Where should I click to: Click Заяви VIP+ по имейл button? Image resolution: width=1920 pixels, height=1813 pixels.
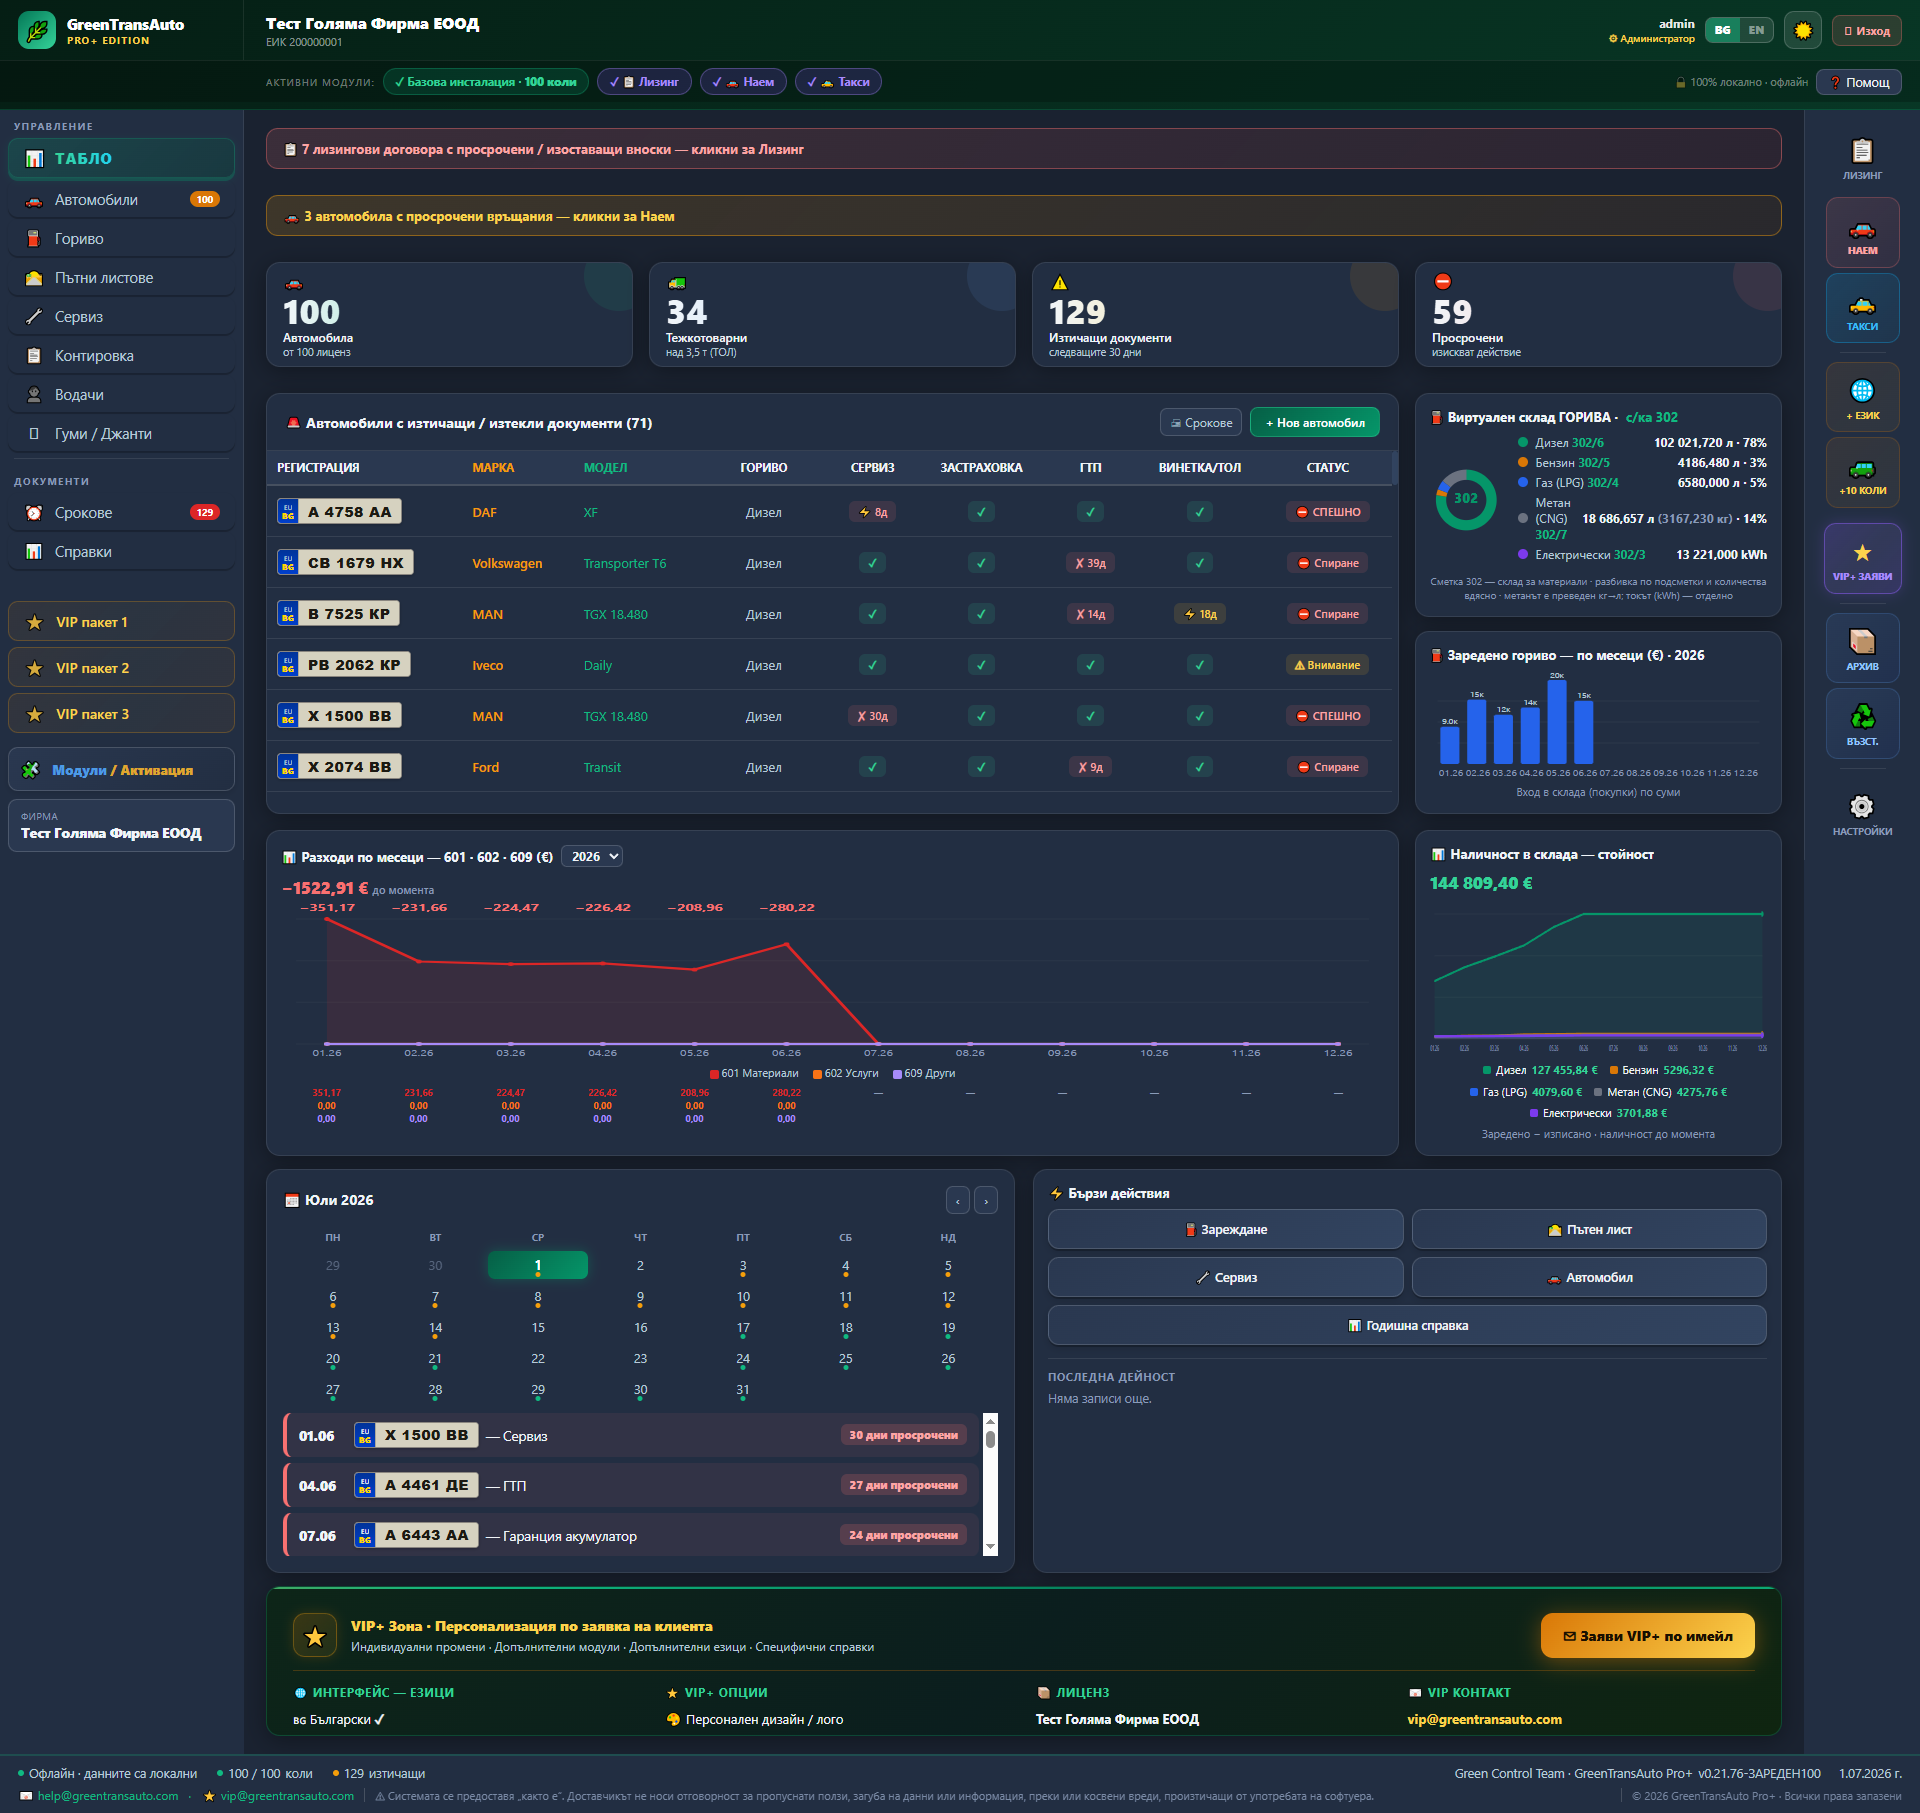1648,1636
